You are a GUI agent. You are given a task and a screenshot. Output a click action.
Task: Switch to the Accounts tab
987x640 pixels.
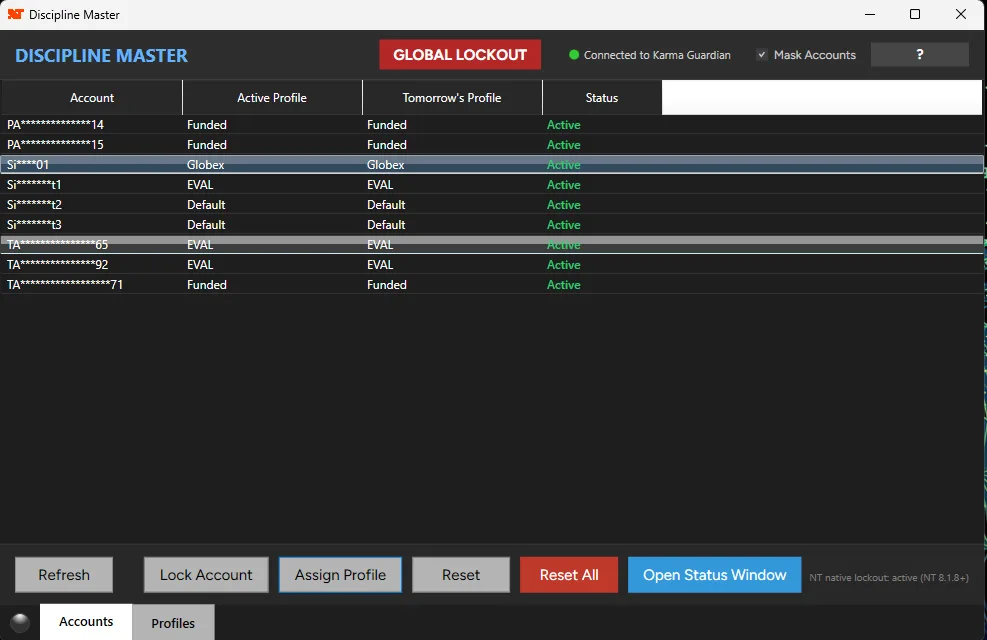point(86,622)
